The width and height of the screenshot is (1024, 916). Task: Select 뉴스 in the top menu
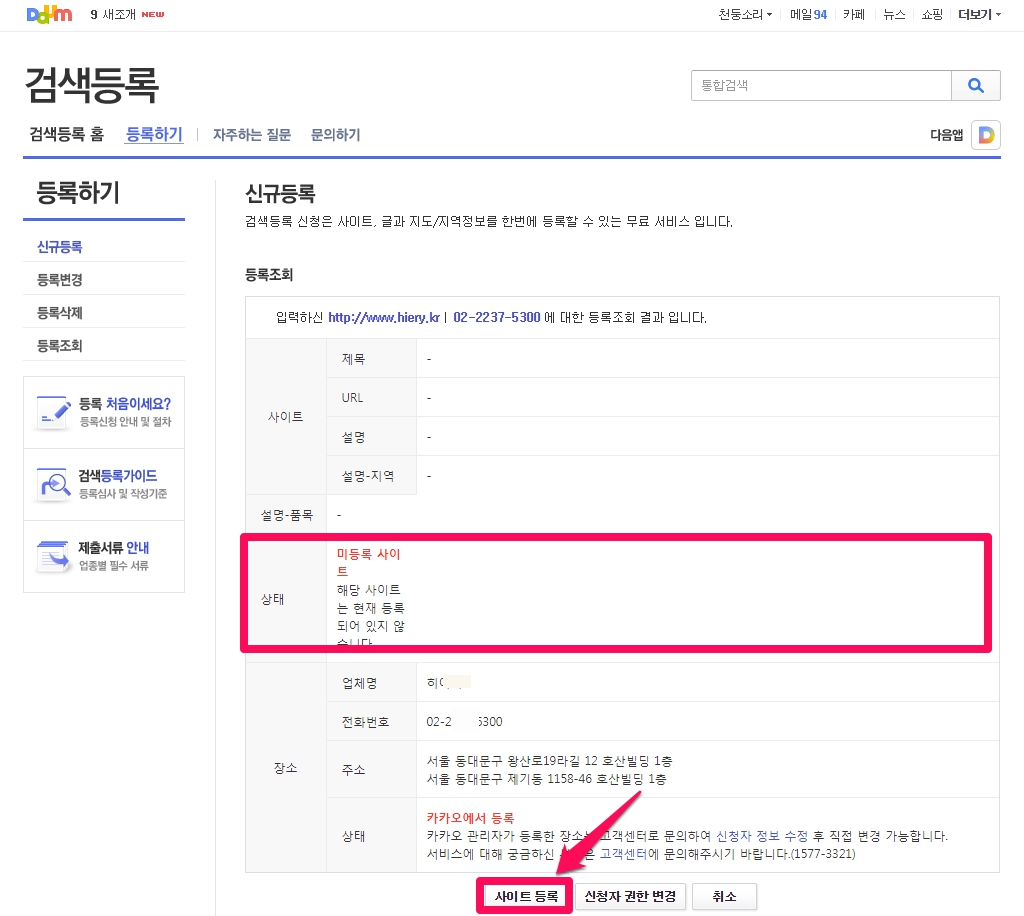(x=893, y=14)
